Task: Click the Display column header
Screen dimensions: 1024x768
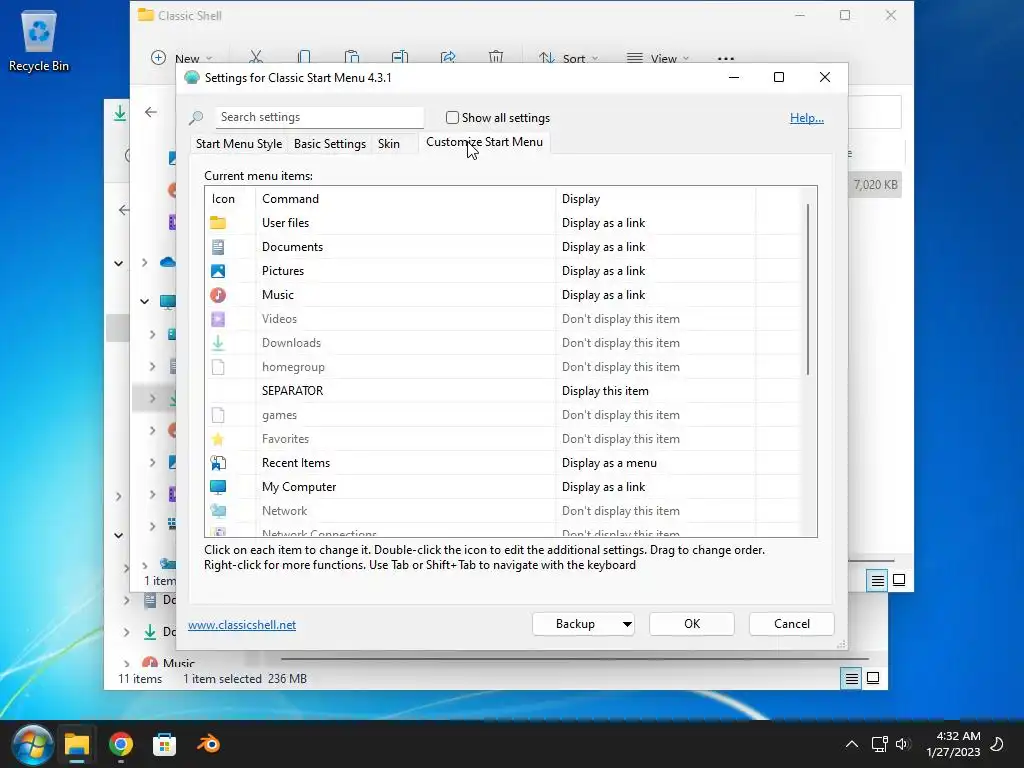Action: tap(656, 199)
